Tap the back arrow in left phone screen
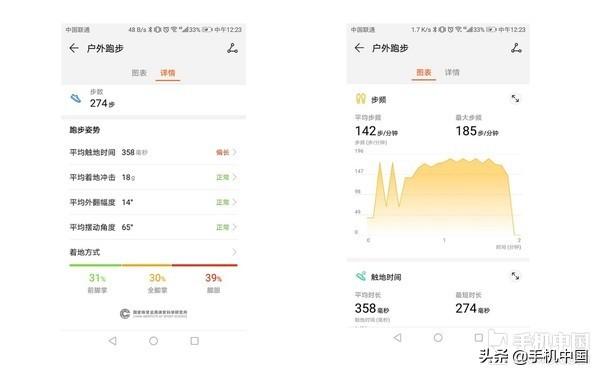The height and width of the screenshot is (375, 600). [x=74, y=48]
